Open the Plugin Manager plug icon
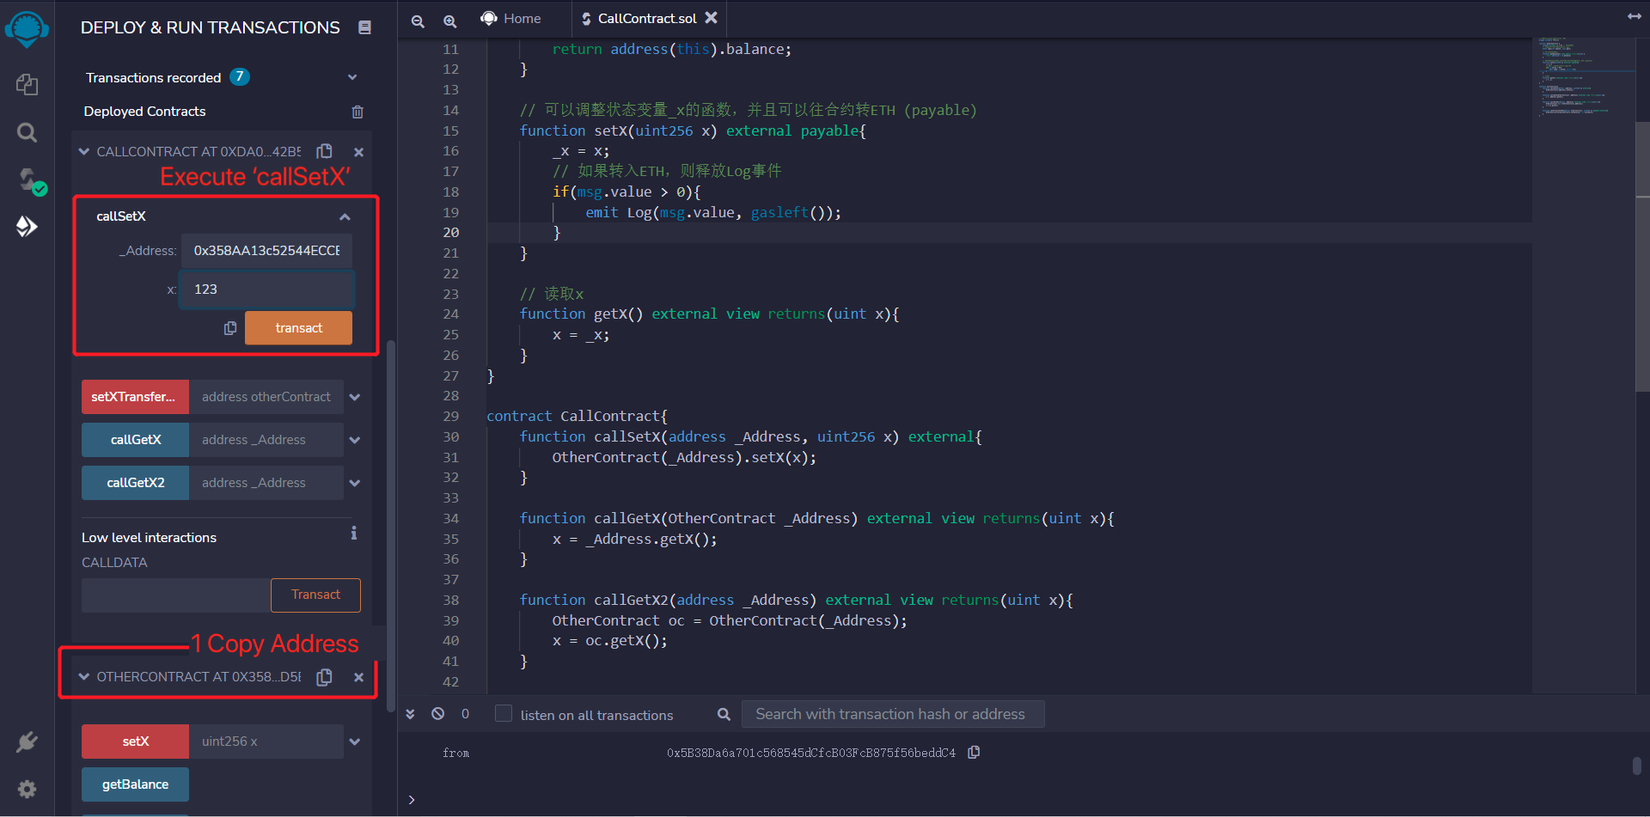Screen dimensions: 1650x817 coord(27,741)
